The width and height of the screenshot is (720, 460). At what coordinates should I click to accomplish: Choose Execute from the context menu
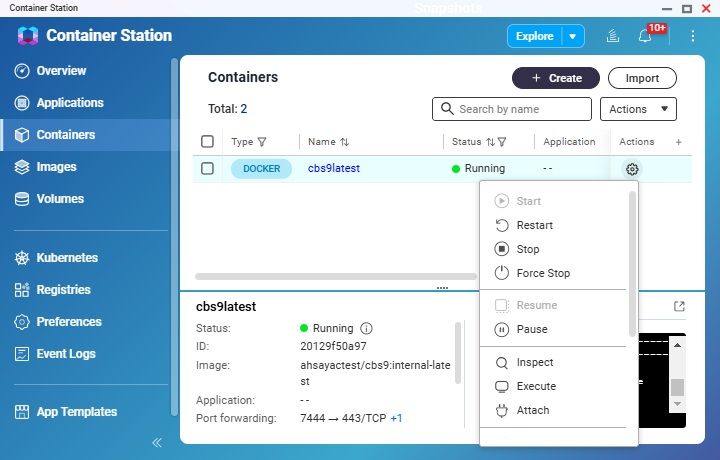click(553, 386)
